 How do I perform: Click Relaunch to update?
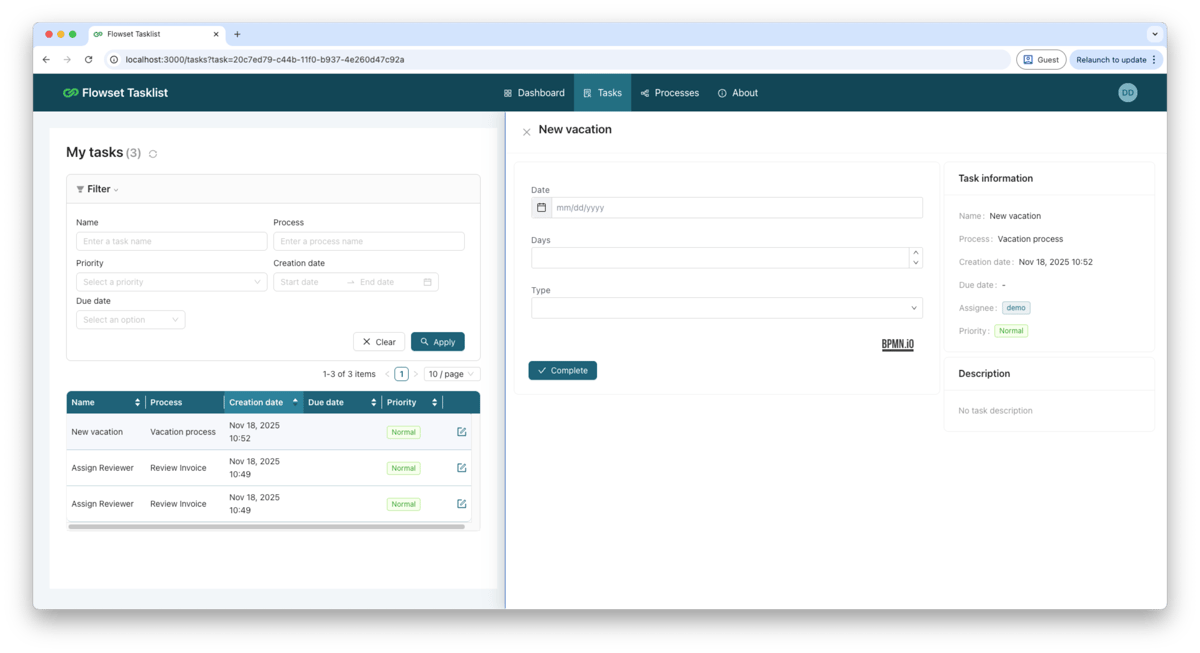pos(1116,60)
